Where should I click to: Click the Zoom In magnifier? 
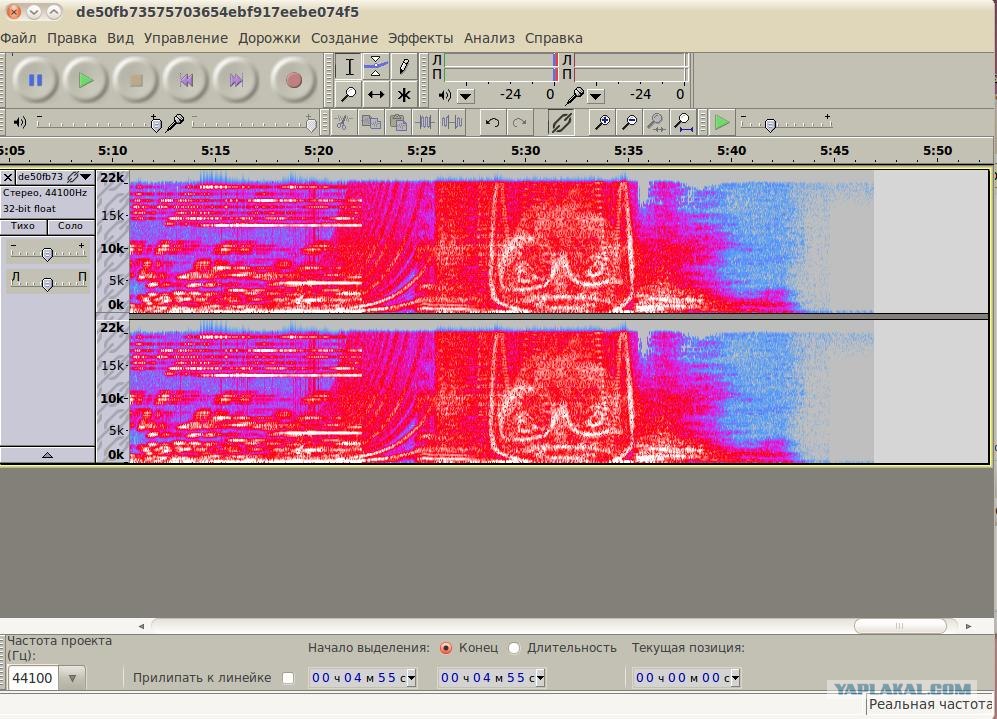tap(602, 122)
